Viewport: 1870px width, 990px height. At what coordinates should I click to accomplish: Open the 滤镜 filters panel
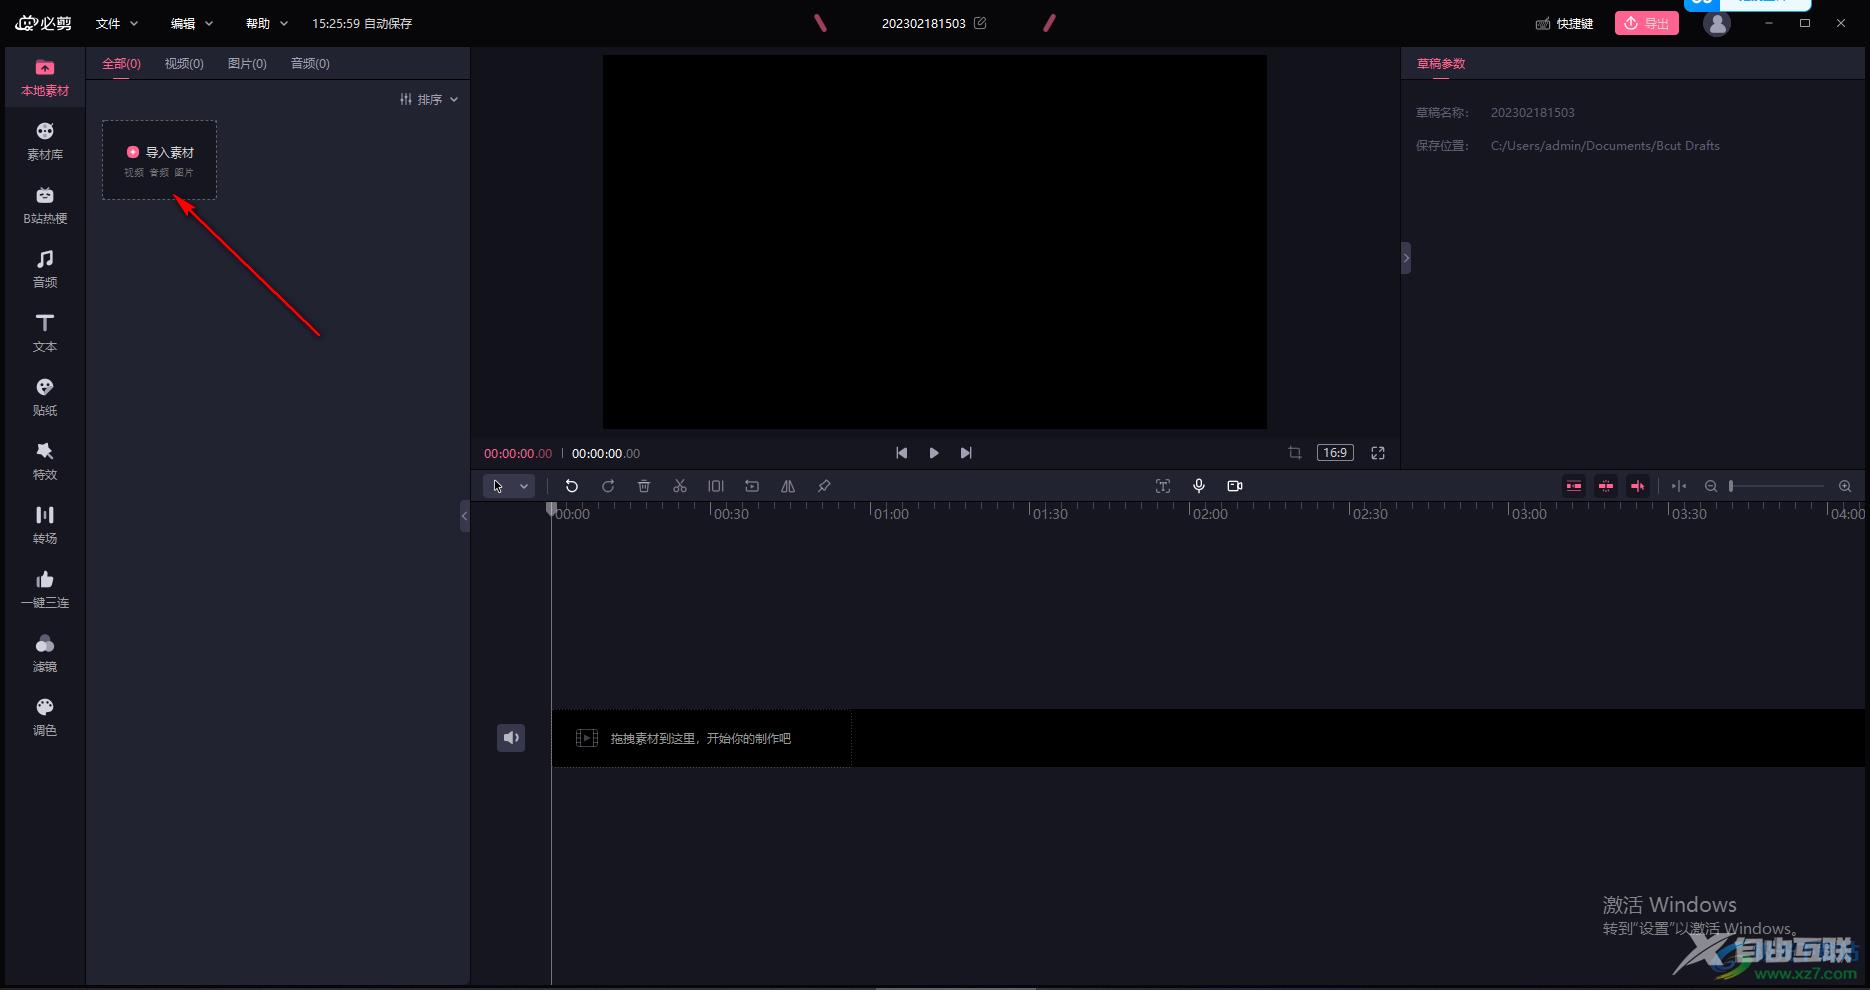pyautogui.click(x=45, y=653)
